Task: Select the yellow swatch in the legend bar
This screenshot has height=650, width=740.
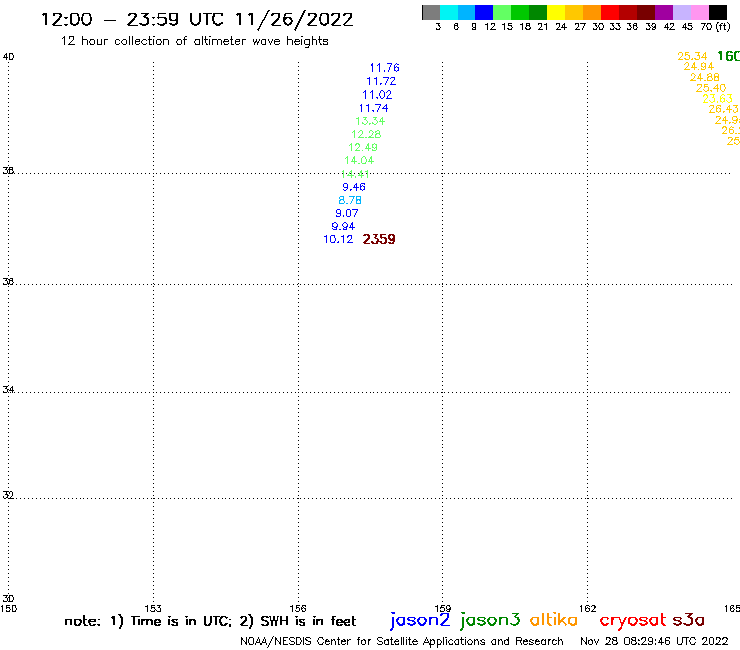Action: pos(556,12)
